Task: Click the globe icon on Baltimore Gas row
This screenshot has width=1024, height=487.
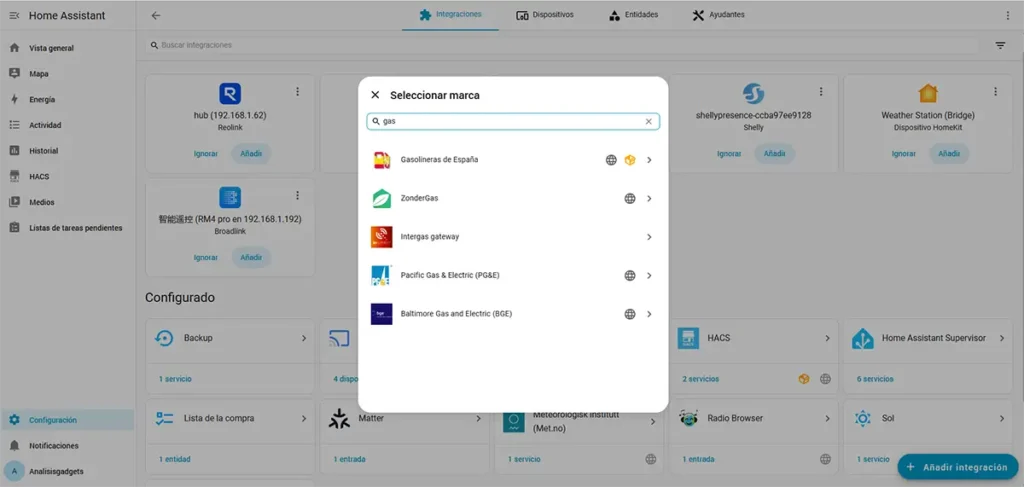Action: [x=630, y=314]
